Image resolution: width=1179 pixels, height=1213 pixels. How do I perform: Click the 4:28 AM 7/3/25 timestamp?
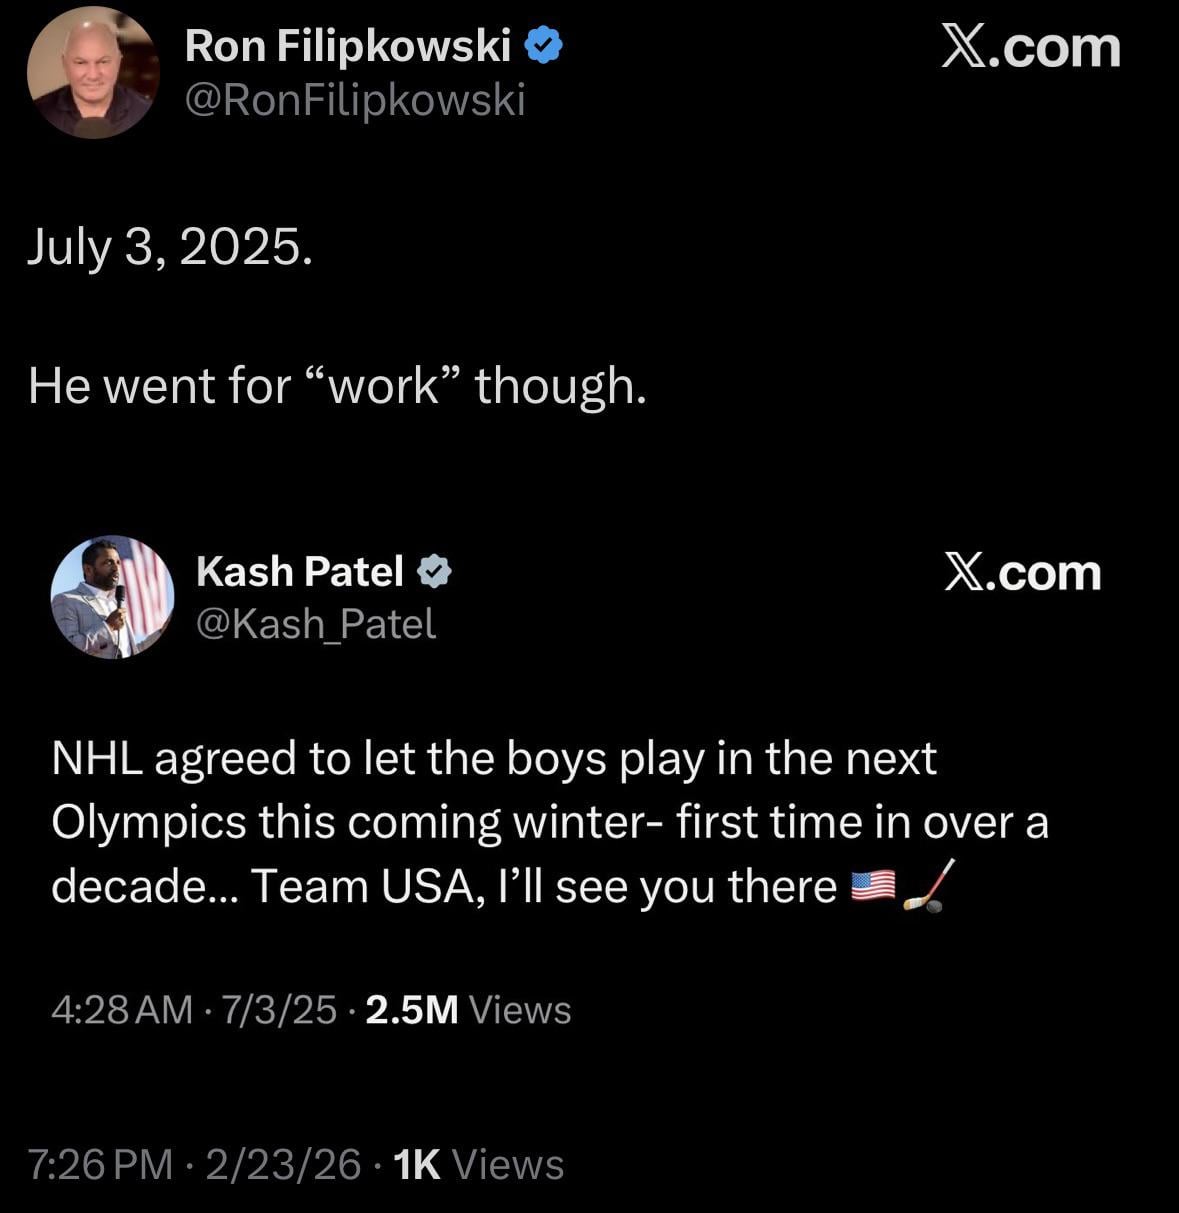[194, 1010]
